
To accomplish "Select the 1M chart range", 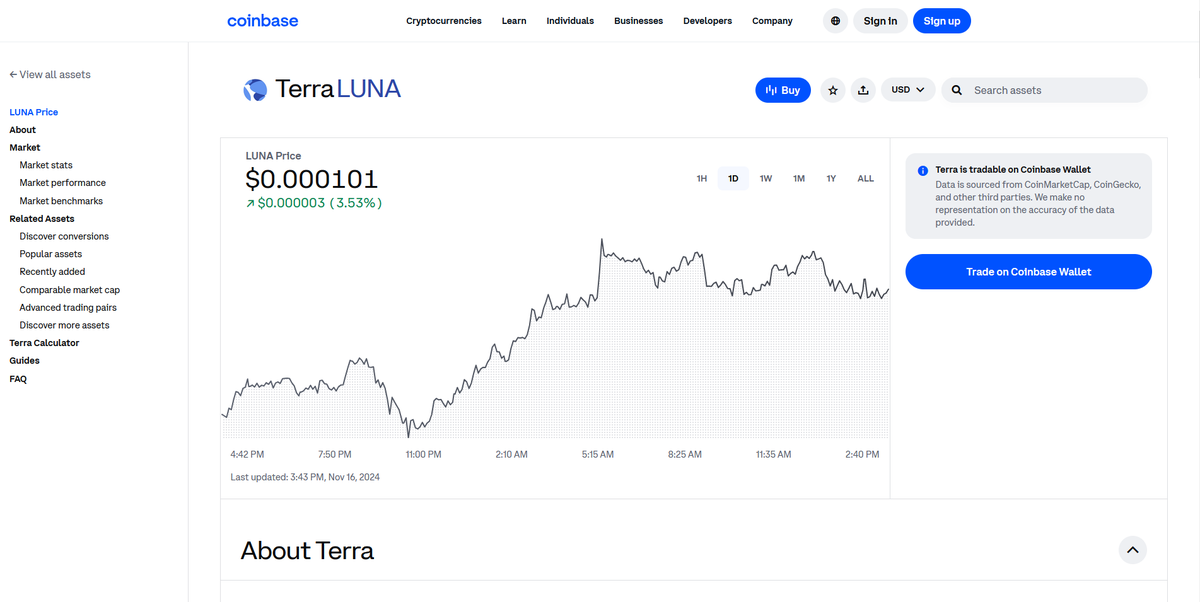I will coord(799,179).
